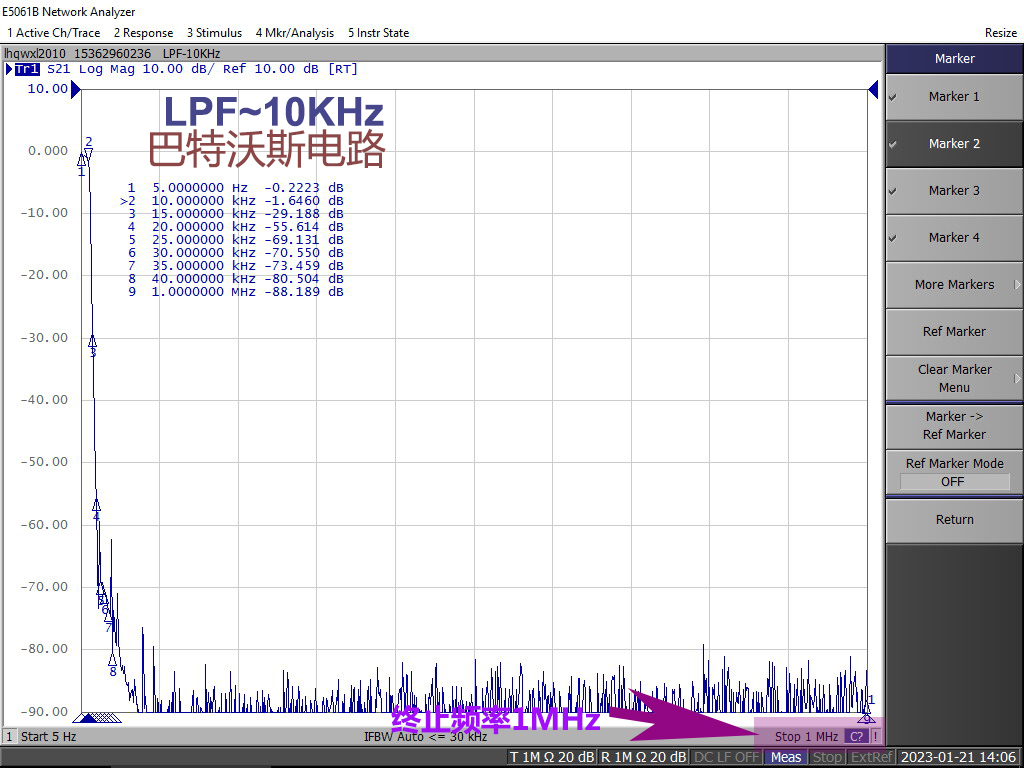
Task: Toggle Marker 4 checkmark
Action: [x=954, y=238]
